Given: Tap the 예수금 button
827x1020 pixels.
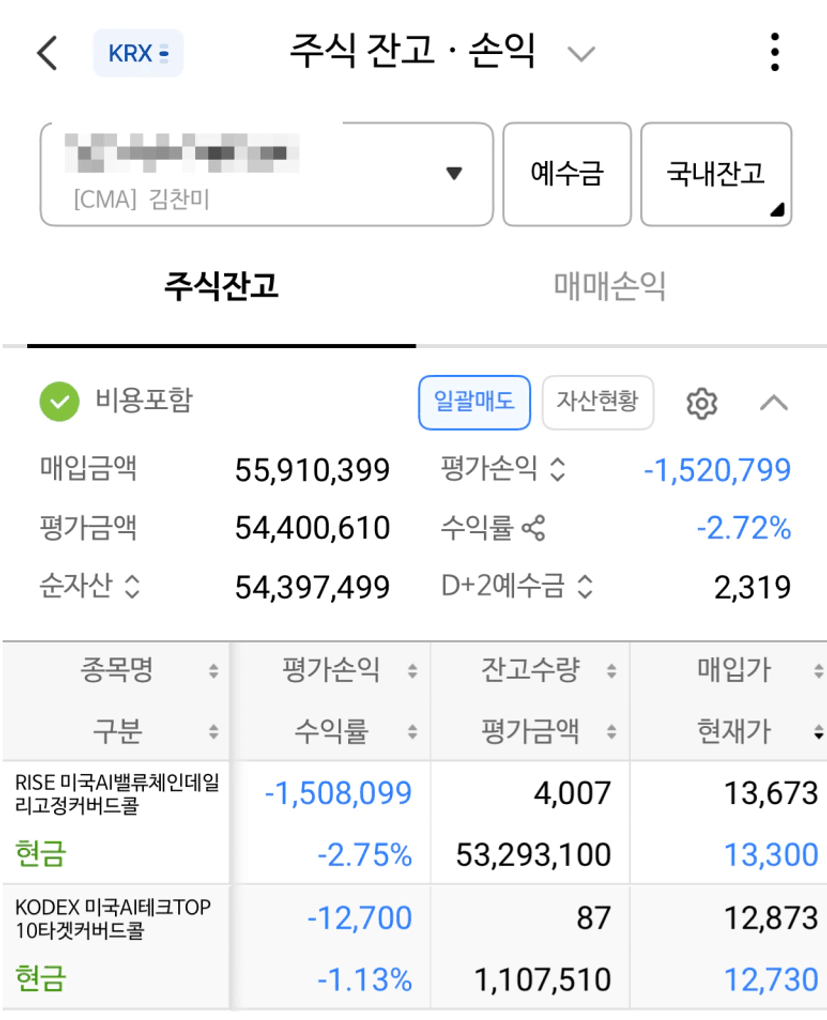Looking at the screenshot, I should (x=566, y=174).
